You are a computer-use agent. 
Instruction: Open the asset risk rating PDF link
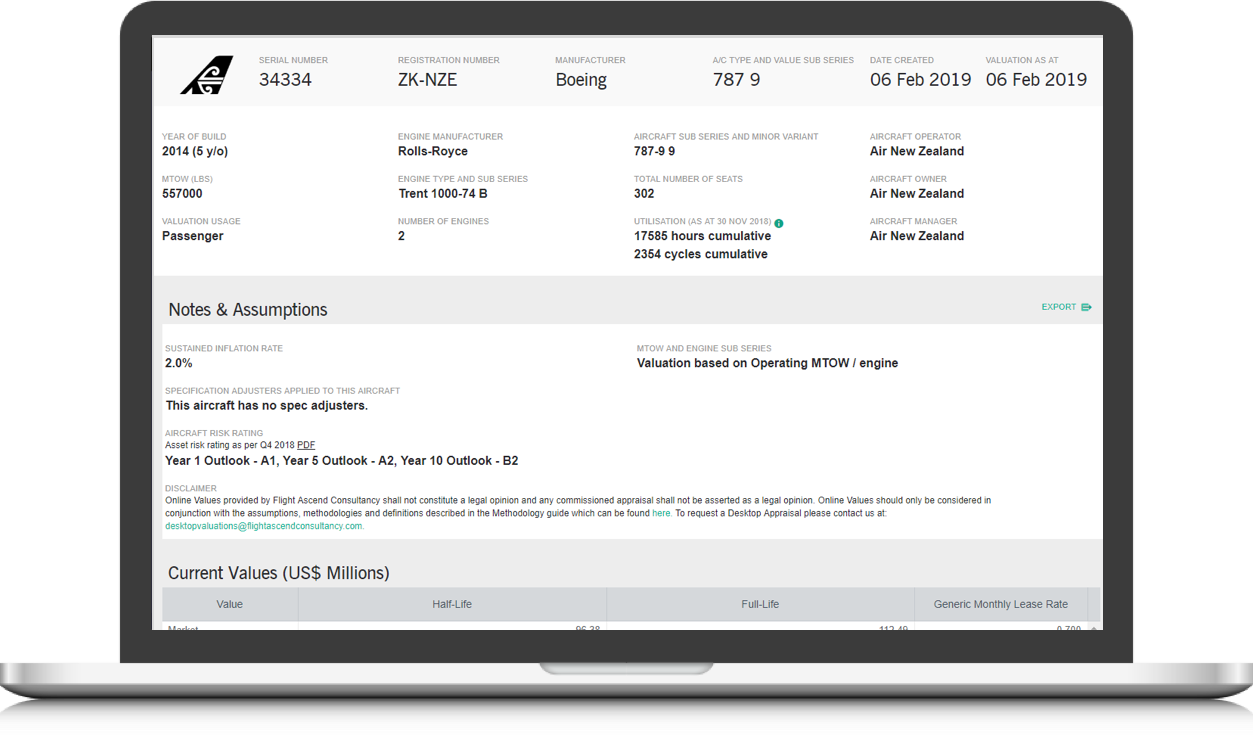click(x=306, y=445)
